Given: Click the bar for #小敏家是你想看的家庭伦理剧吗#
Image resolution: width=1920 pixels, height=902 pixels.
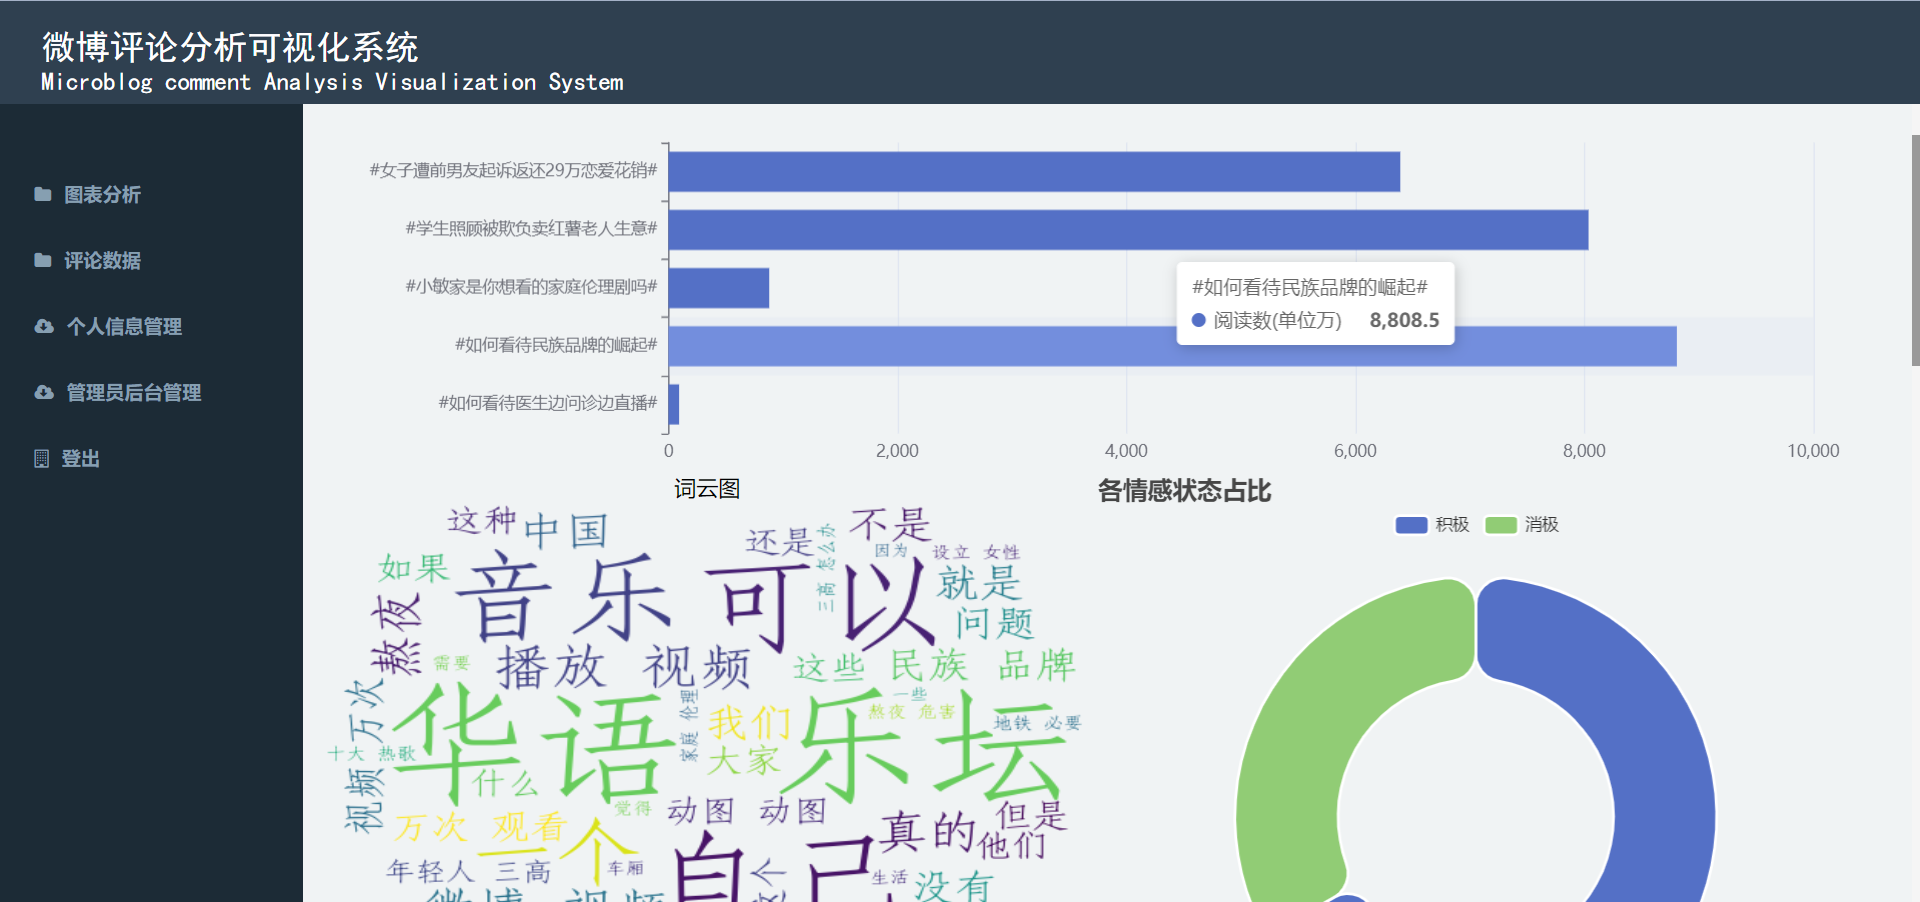Looking at the screenshot, I should 719,287.
